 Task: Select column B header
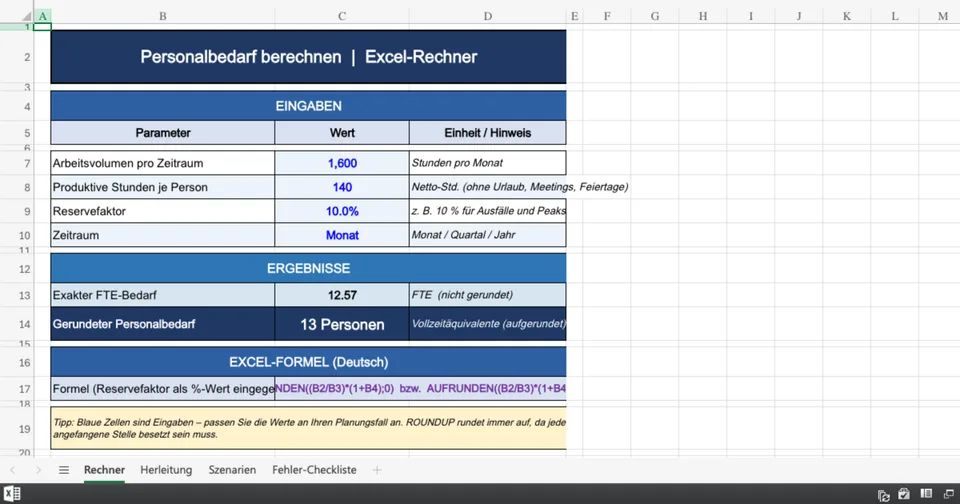click(163, 17)
